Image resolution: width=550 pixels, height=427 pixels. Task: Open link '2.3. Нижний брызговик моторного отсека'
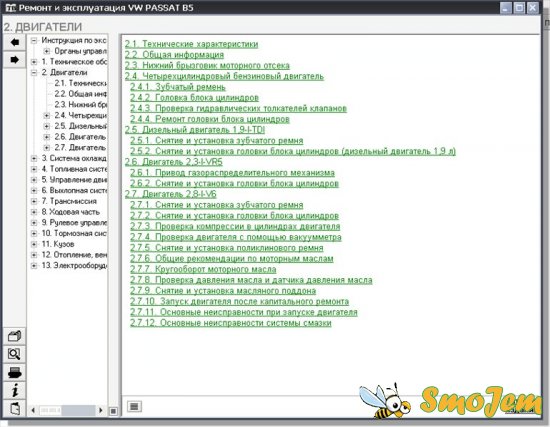[x=207, y=66]
